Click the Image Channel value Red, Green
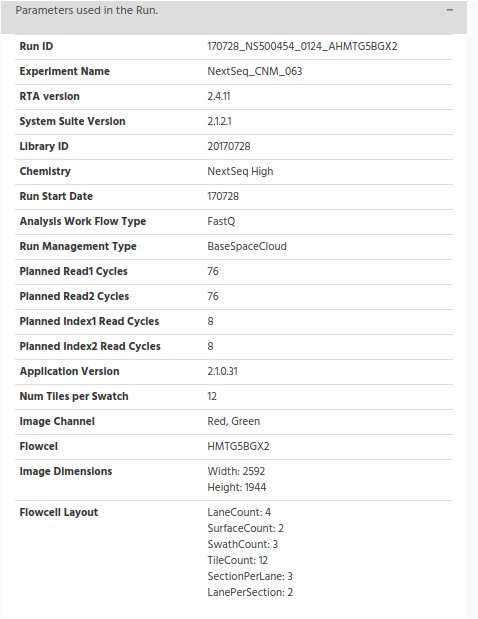The width and height of the screenshot is (478, 619). [233, 421]
